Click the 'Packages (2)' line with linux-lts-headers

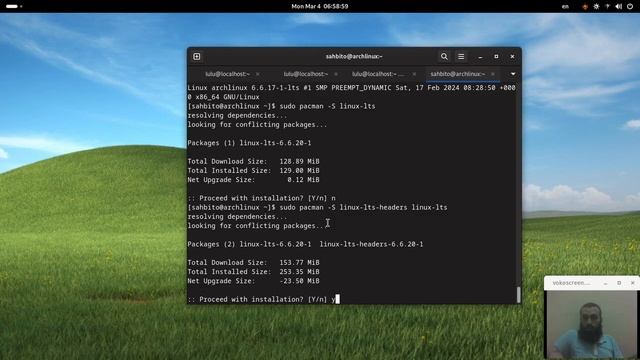[x=305, y=244]
